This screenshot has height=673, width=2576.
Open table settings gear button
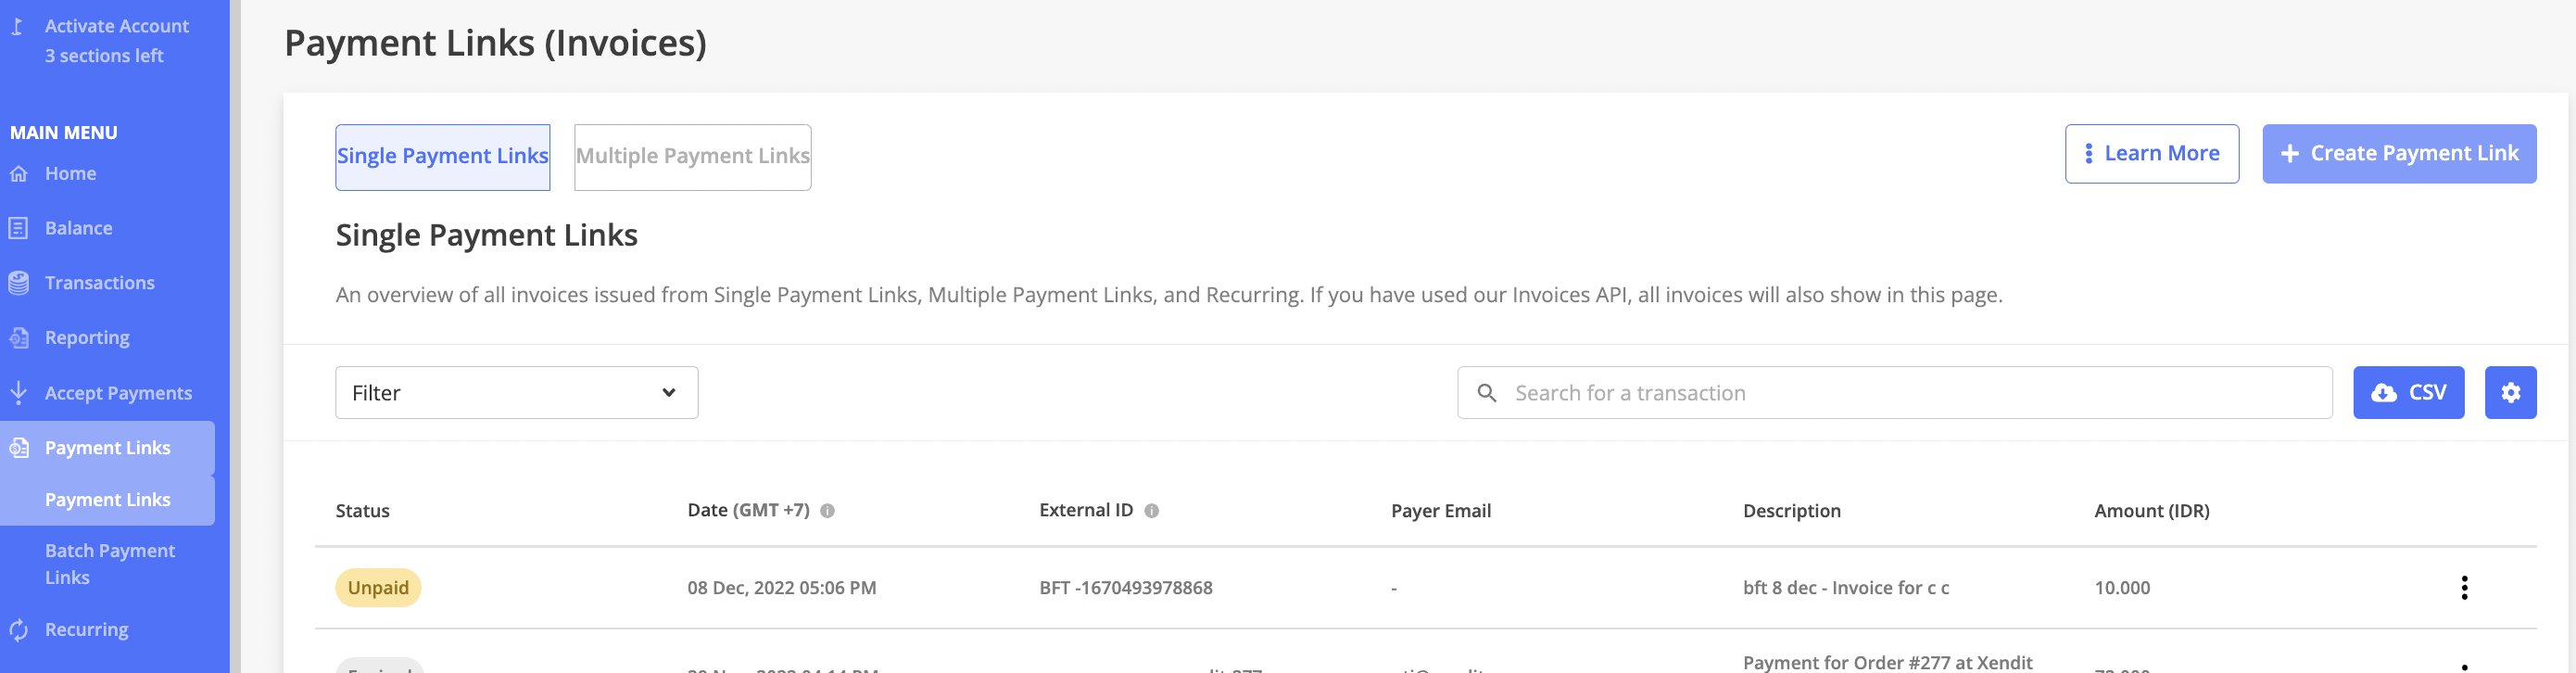coord(2509,393)
